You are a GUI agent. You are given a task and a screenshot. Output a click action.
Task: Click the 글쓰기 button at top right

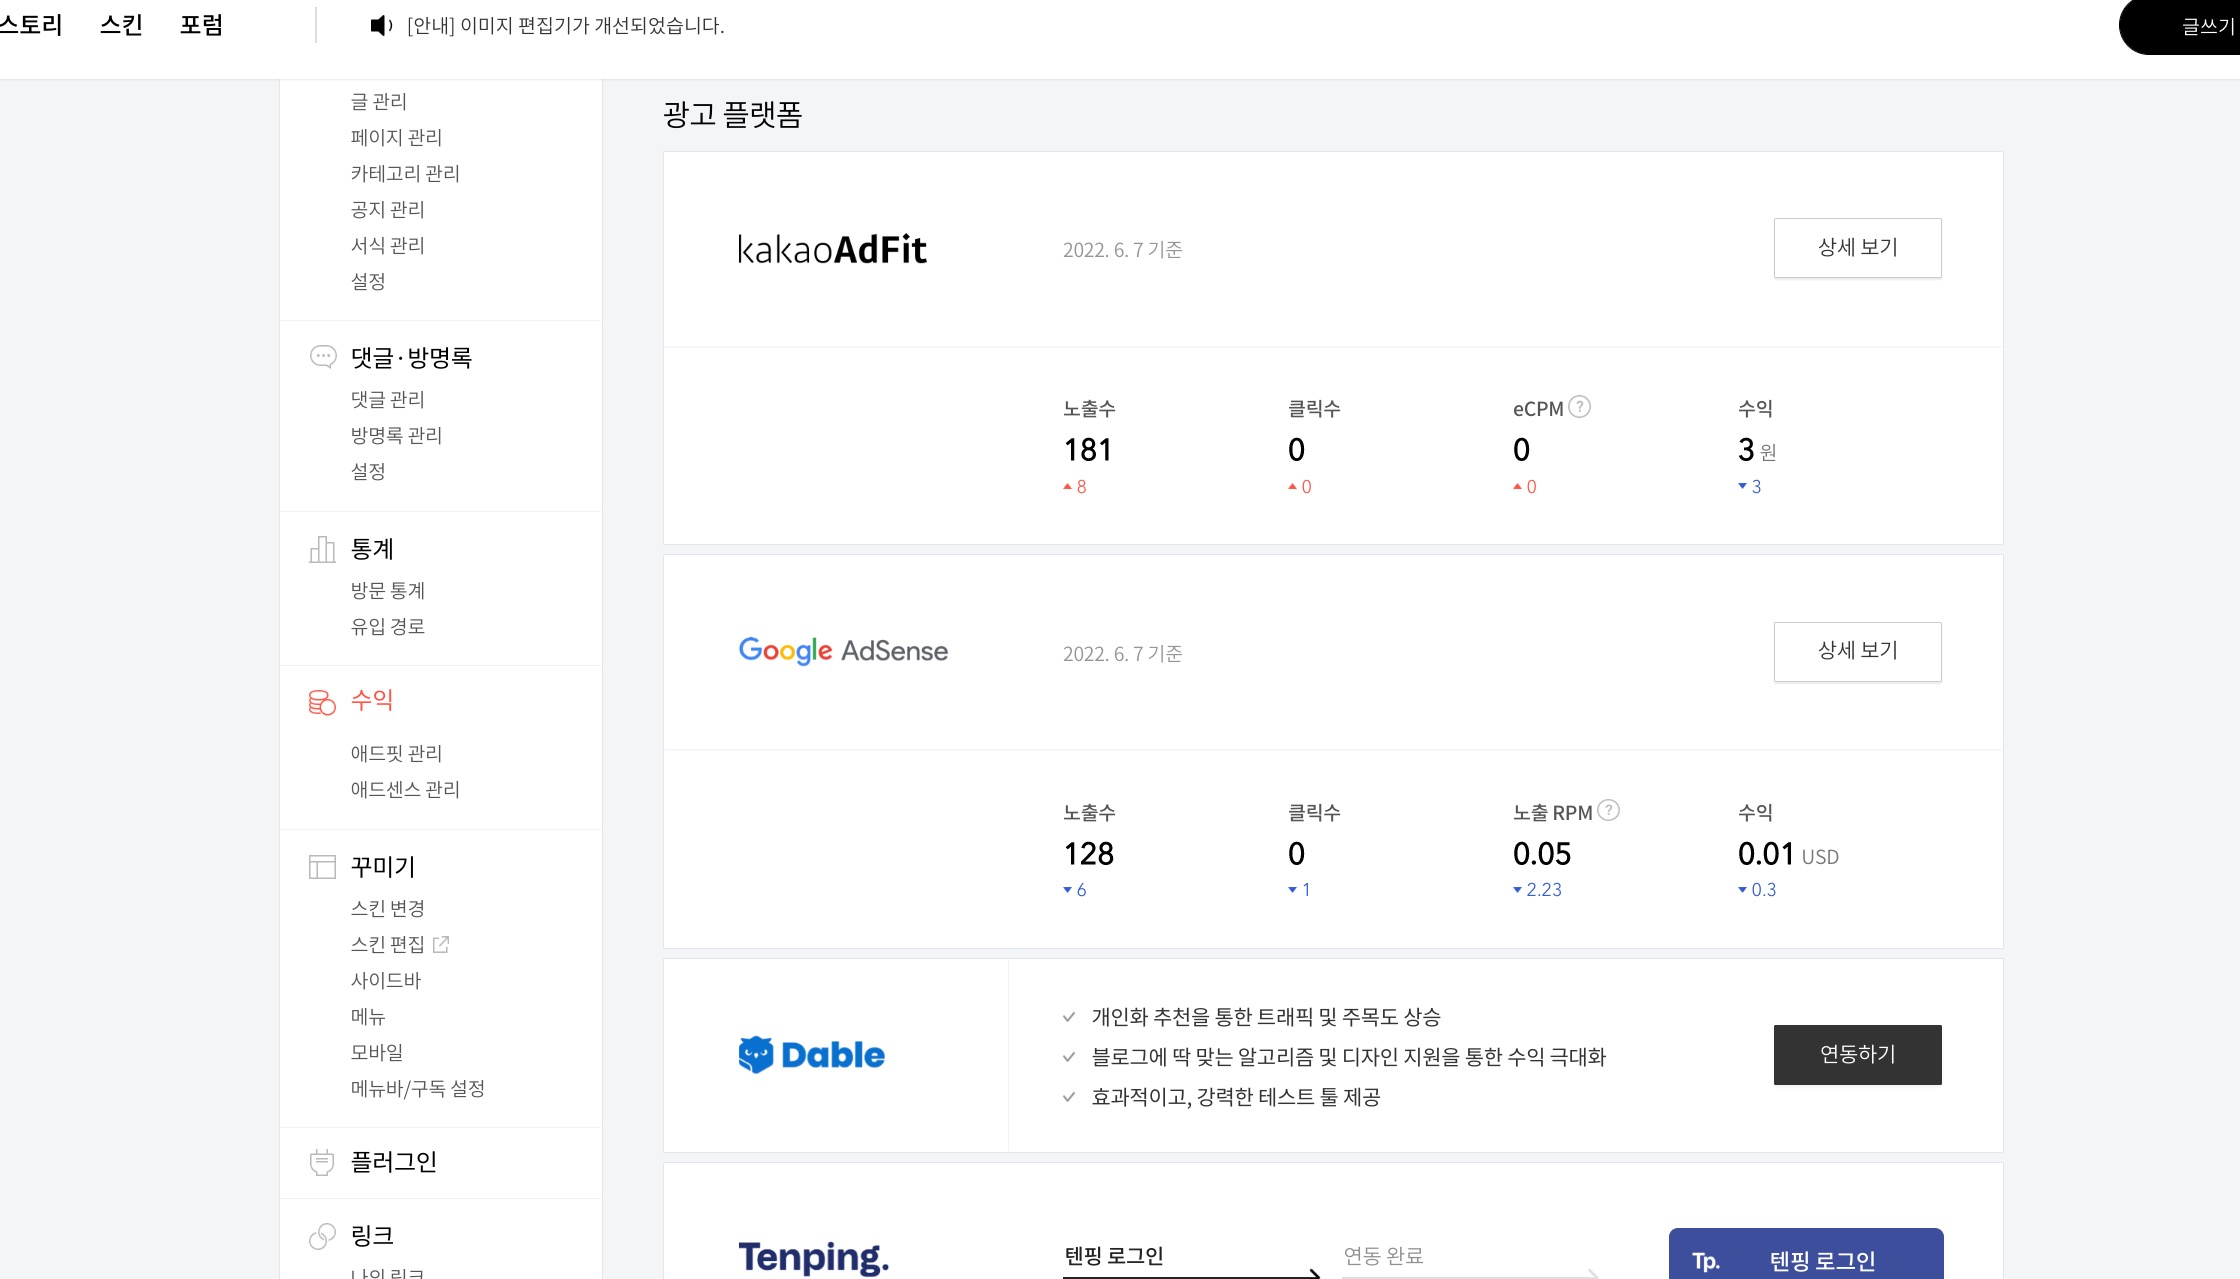(2180, 27)
